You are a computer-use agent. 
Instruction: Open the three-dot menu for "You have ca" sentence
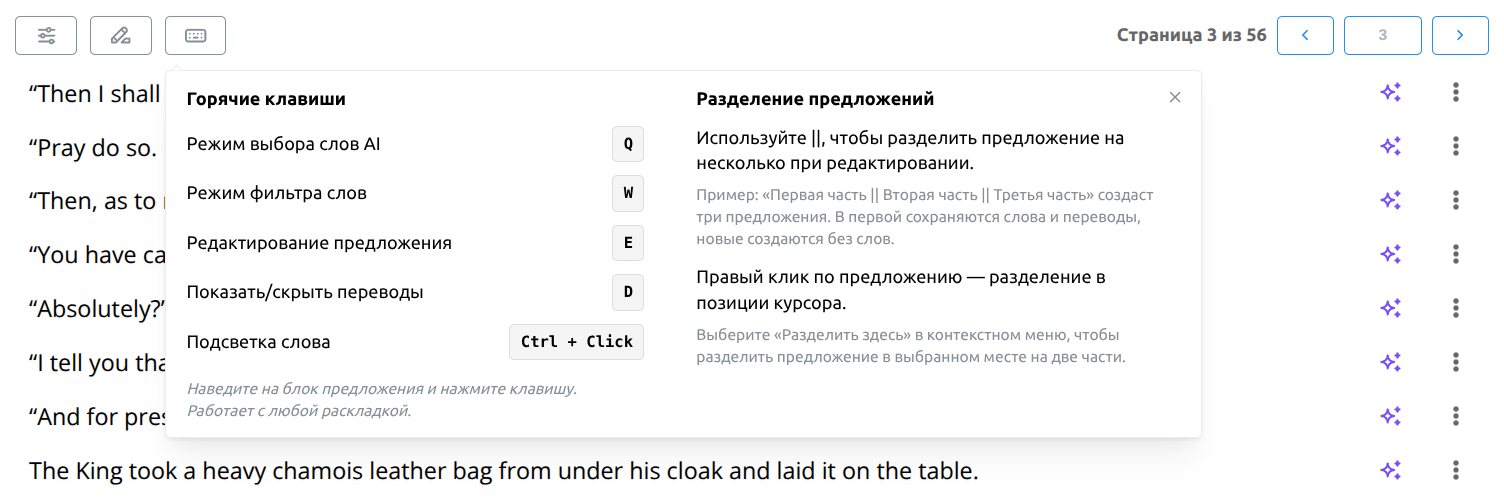tap(1456, 254)
